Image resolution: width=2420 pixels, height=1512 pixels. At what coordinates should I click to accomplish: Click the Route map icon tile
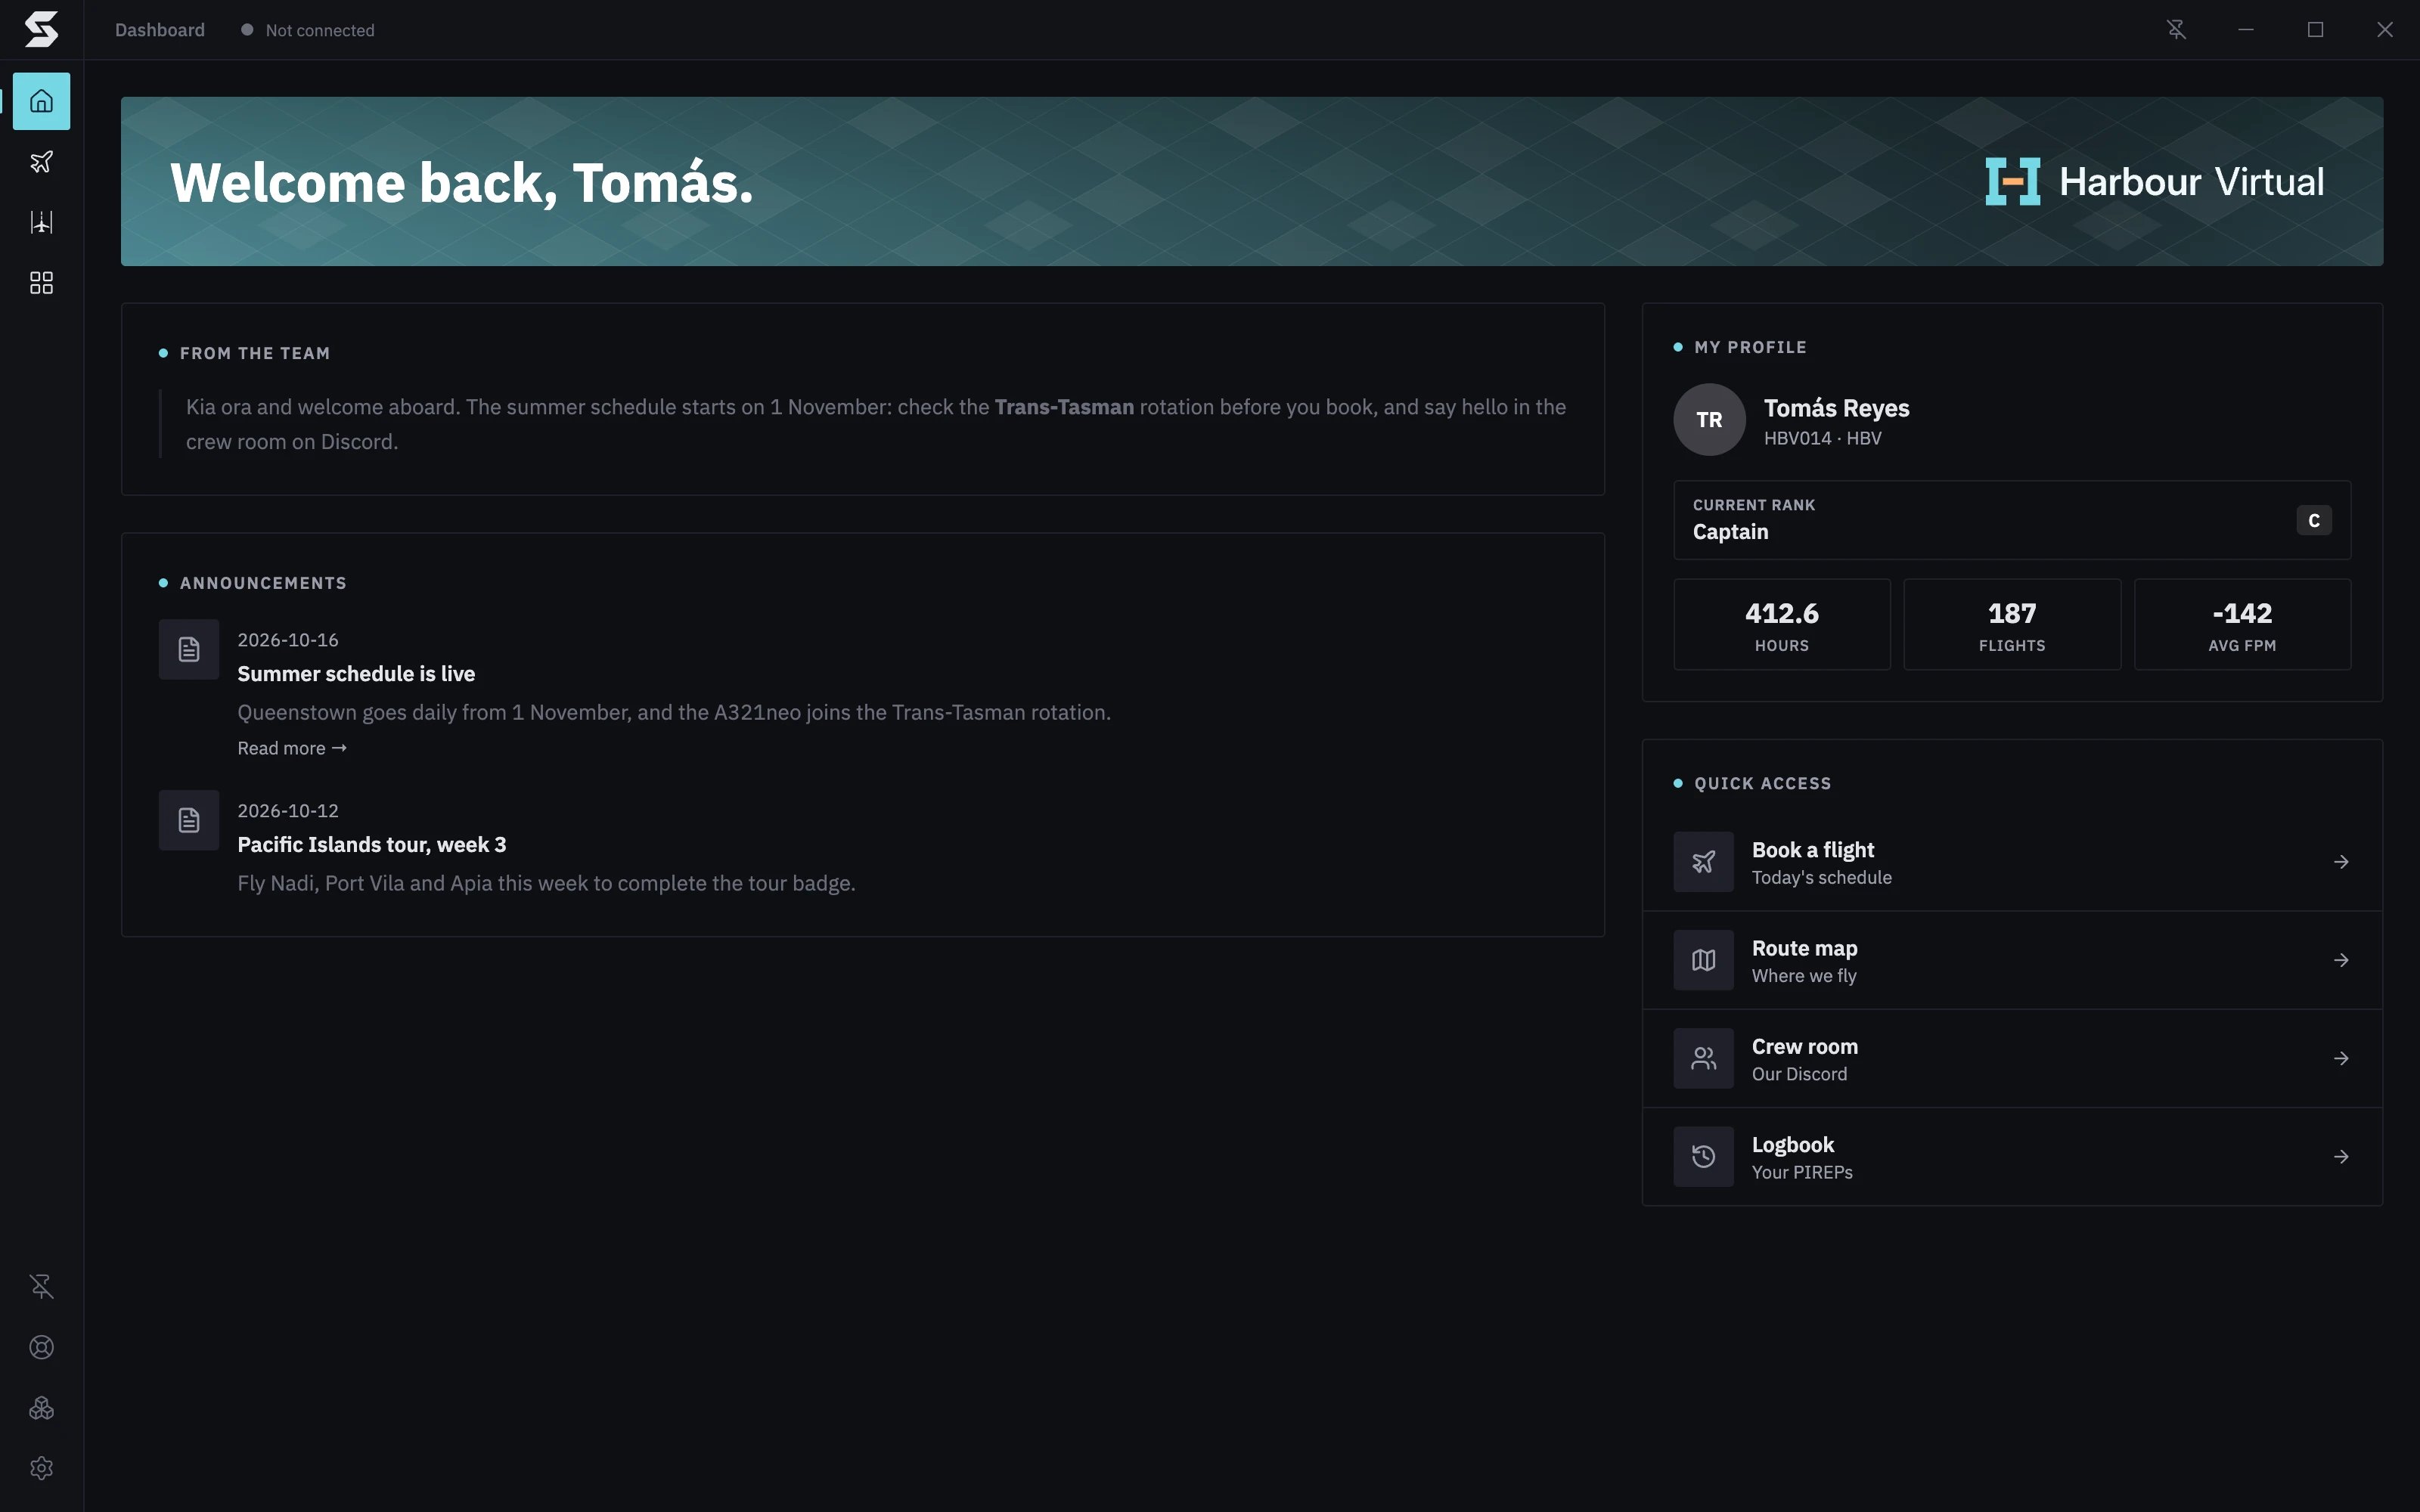point(1704,960)
